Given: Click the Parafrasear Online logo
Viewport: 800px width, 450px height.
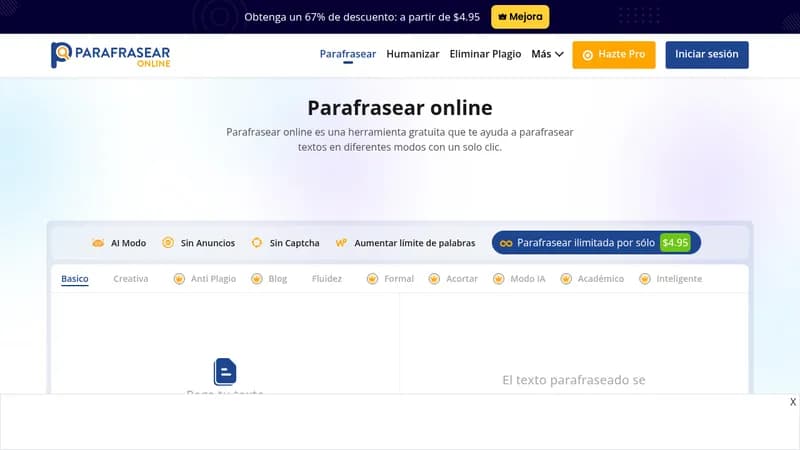Looking at the screenshot, I should pos(111,55).
